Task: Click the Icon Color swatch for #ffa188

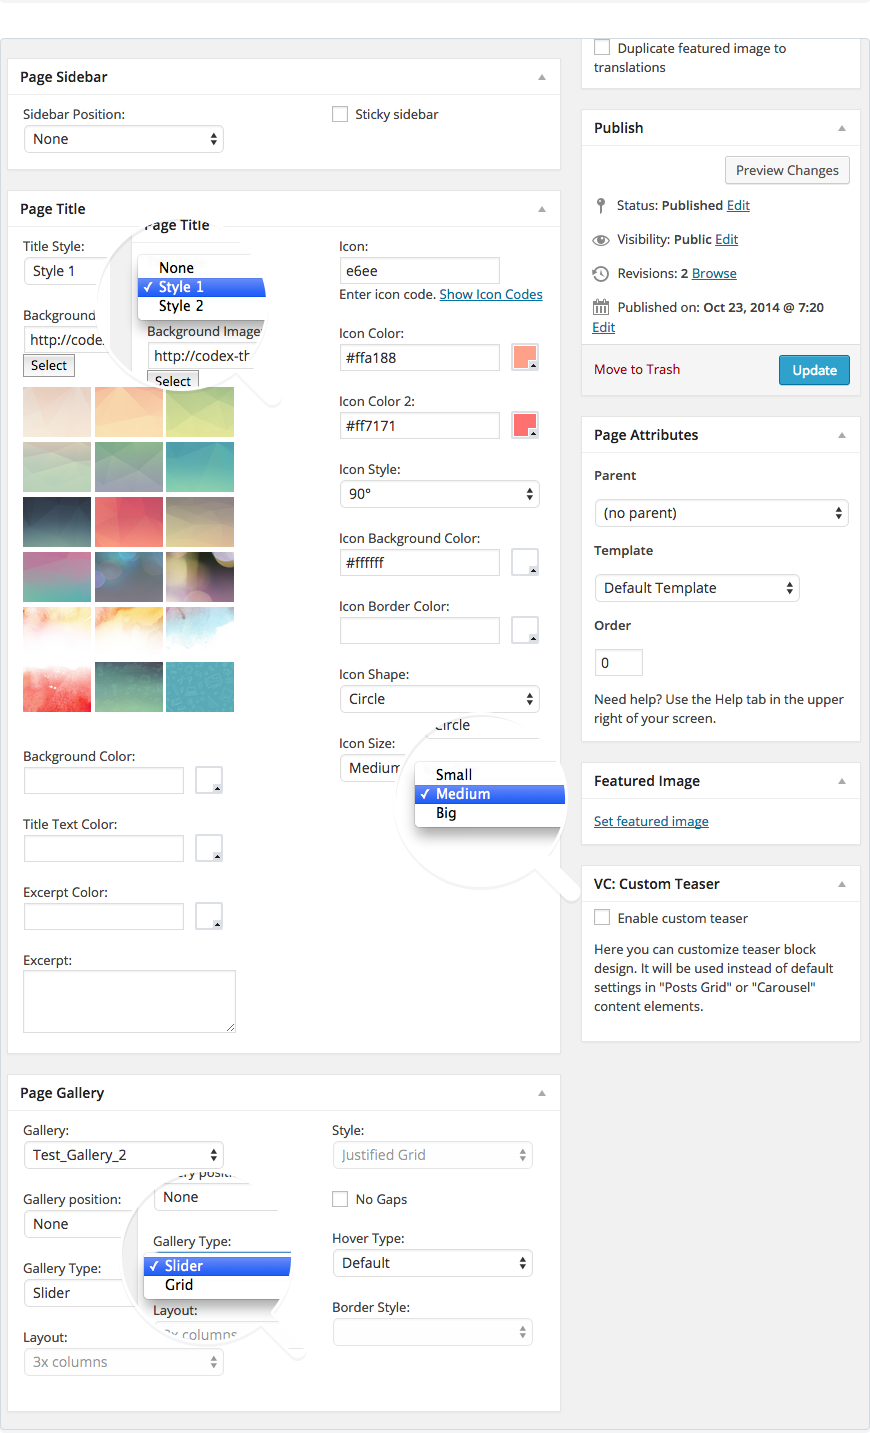Action: 525,357
